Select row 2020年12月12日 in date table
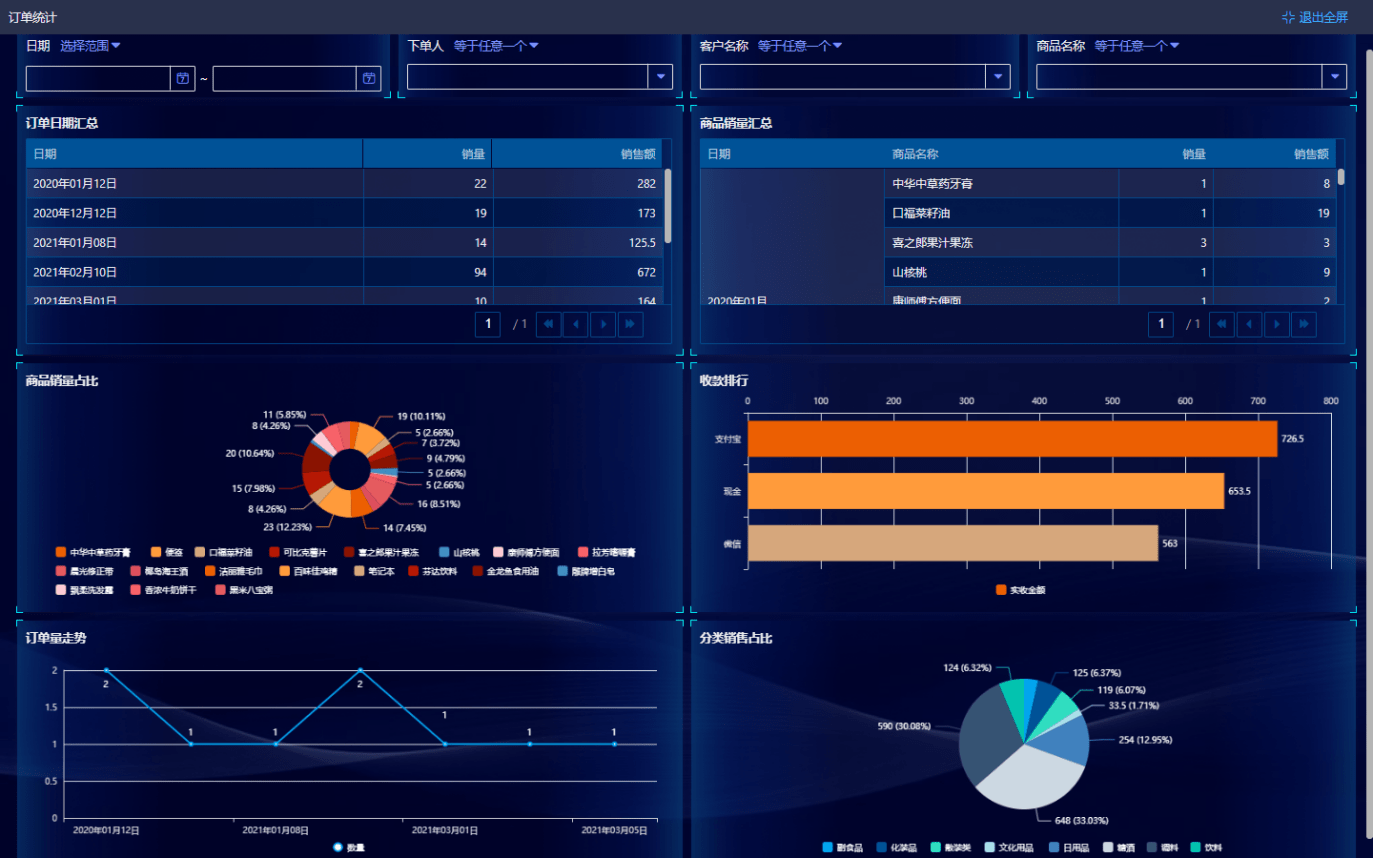Screen dimensions: 1373x858 tap(344, 213)
